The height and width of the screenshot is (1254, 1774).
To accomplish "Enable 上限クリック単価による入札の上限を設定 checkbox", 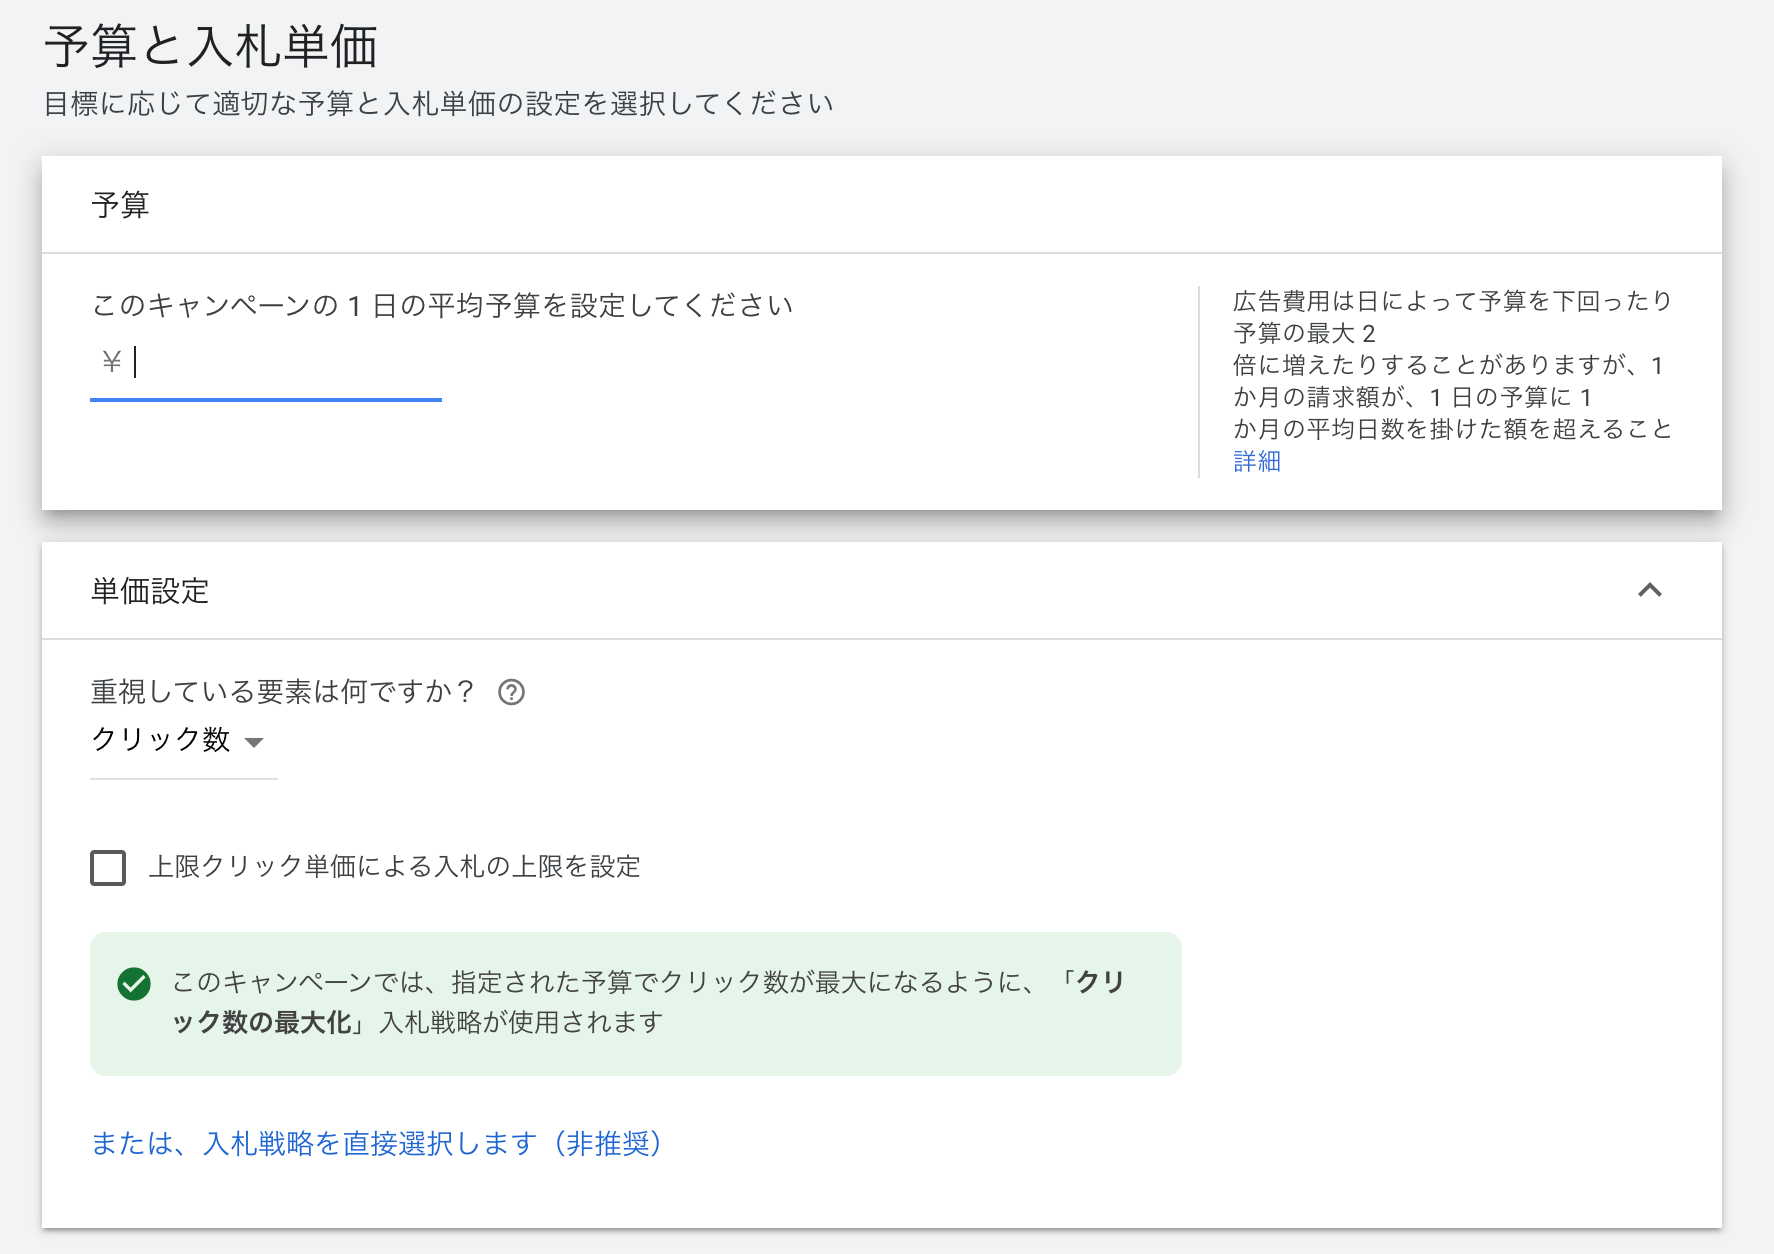I will point(108,867).
